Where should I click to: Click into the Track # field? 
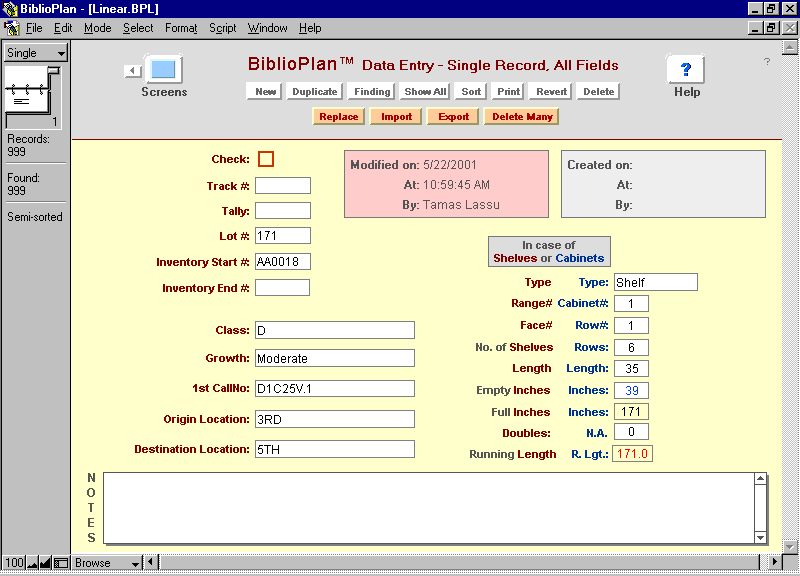(283, 185)
